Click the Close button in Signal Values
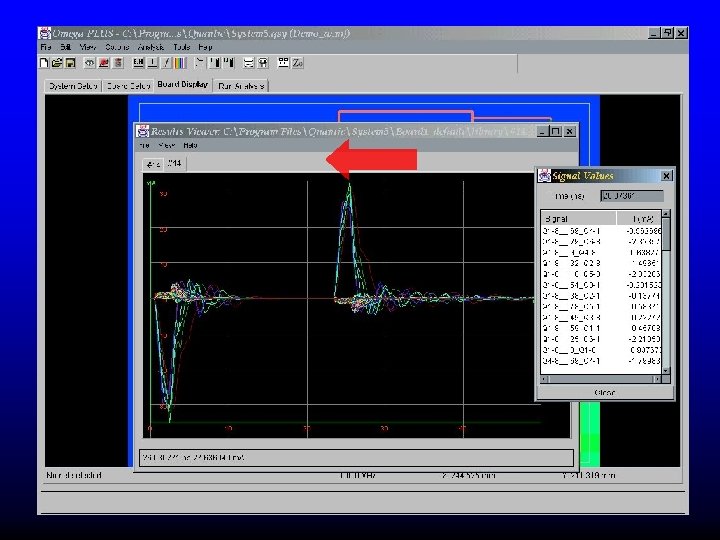Image resolution: width=720 pixels, height=540 pixels. click(605, 392)
